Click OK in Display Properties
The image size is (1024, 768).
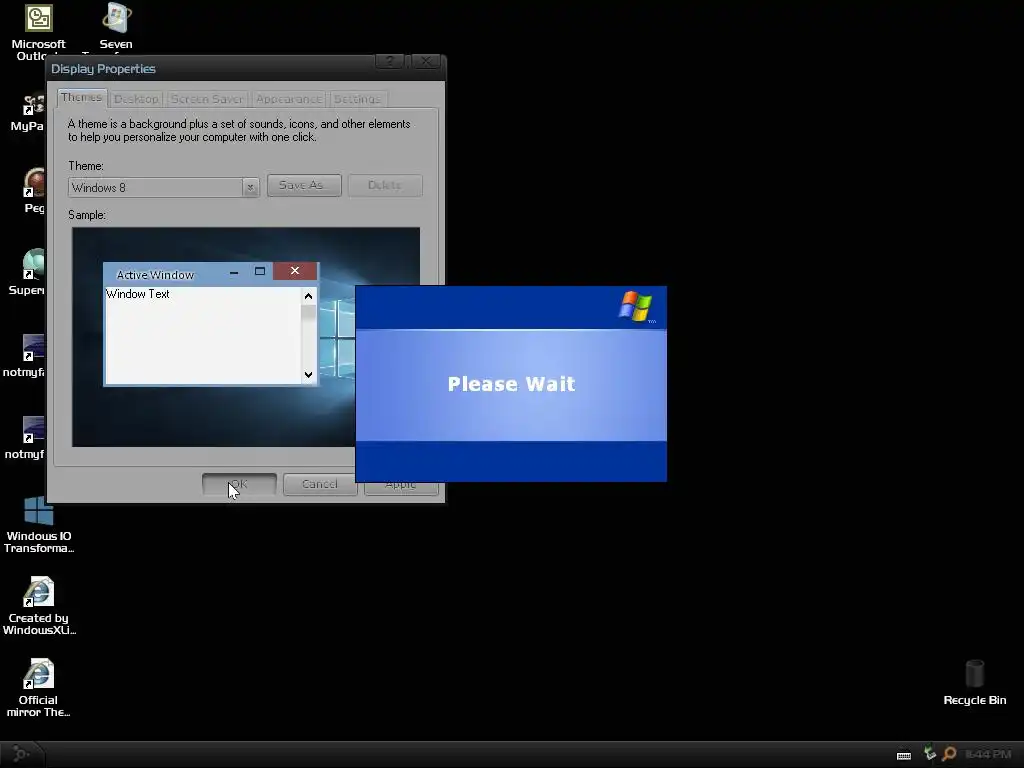click(x=239, y=485)
